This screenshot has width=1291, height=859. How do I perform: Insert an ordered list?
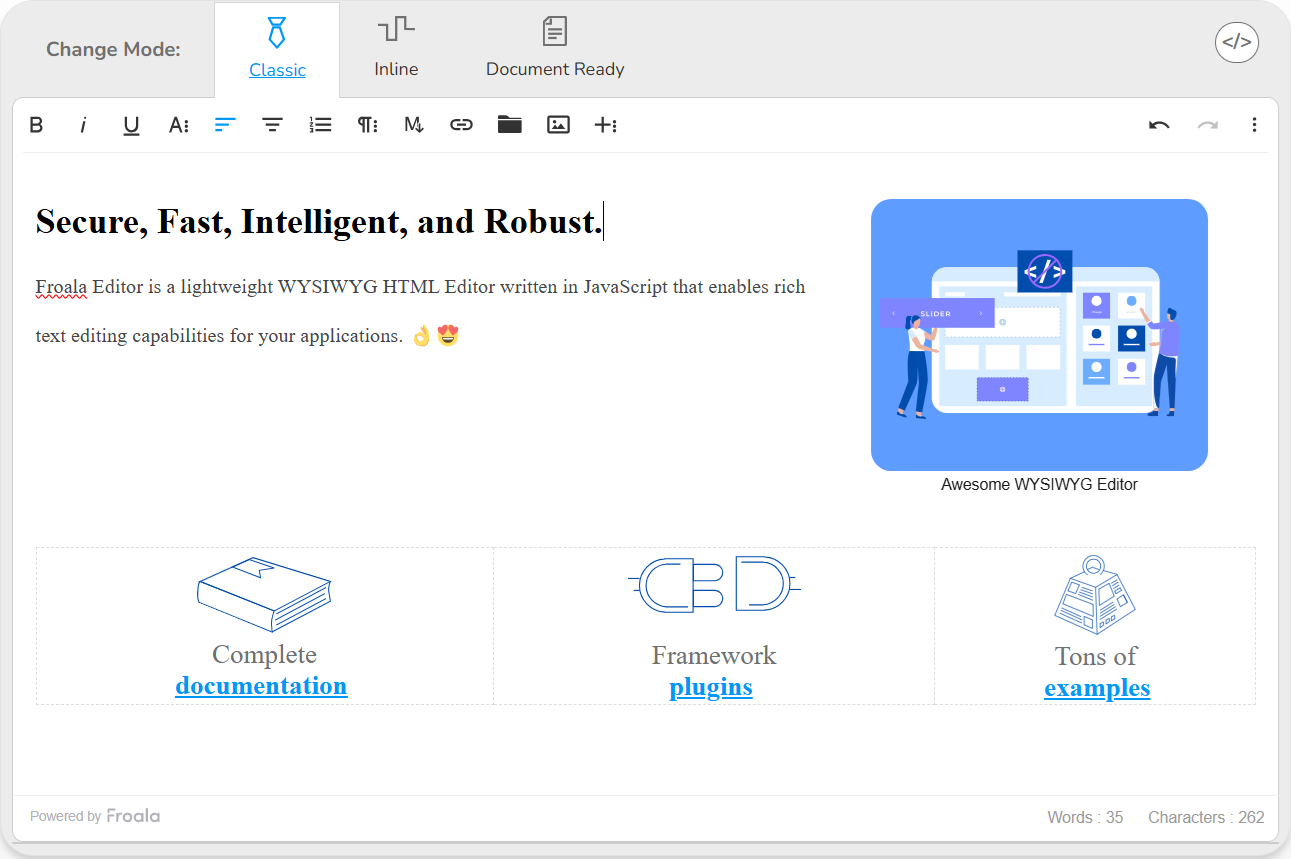[320, 124]
